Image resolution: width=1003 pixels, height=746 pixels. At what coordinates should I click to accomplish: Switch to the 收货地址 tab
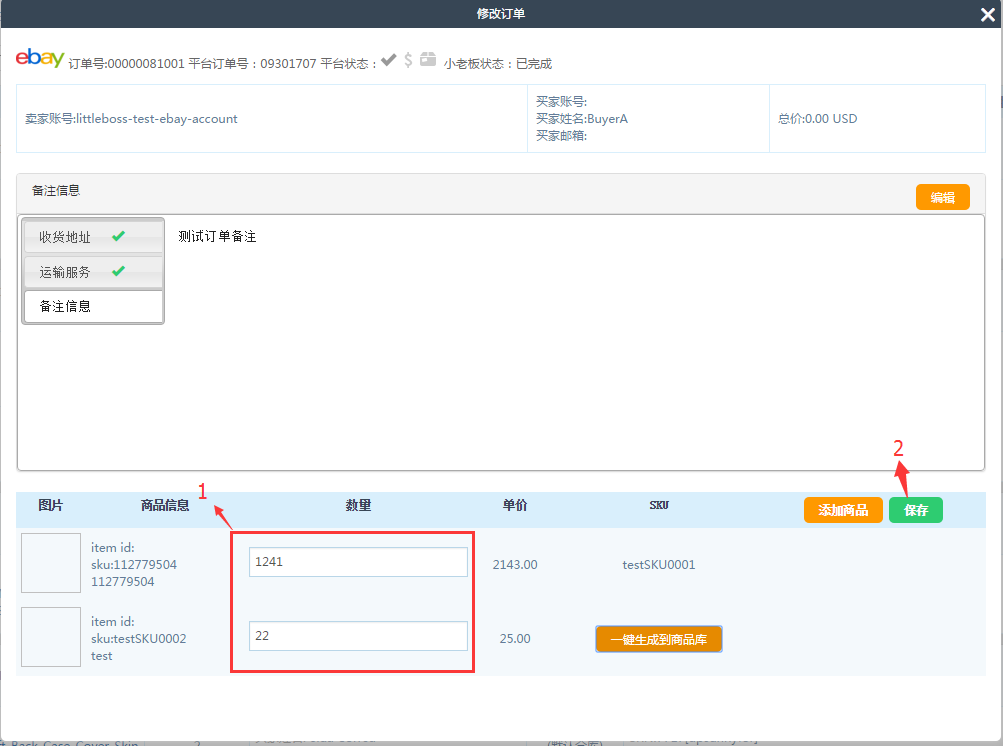(66, 237)
